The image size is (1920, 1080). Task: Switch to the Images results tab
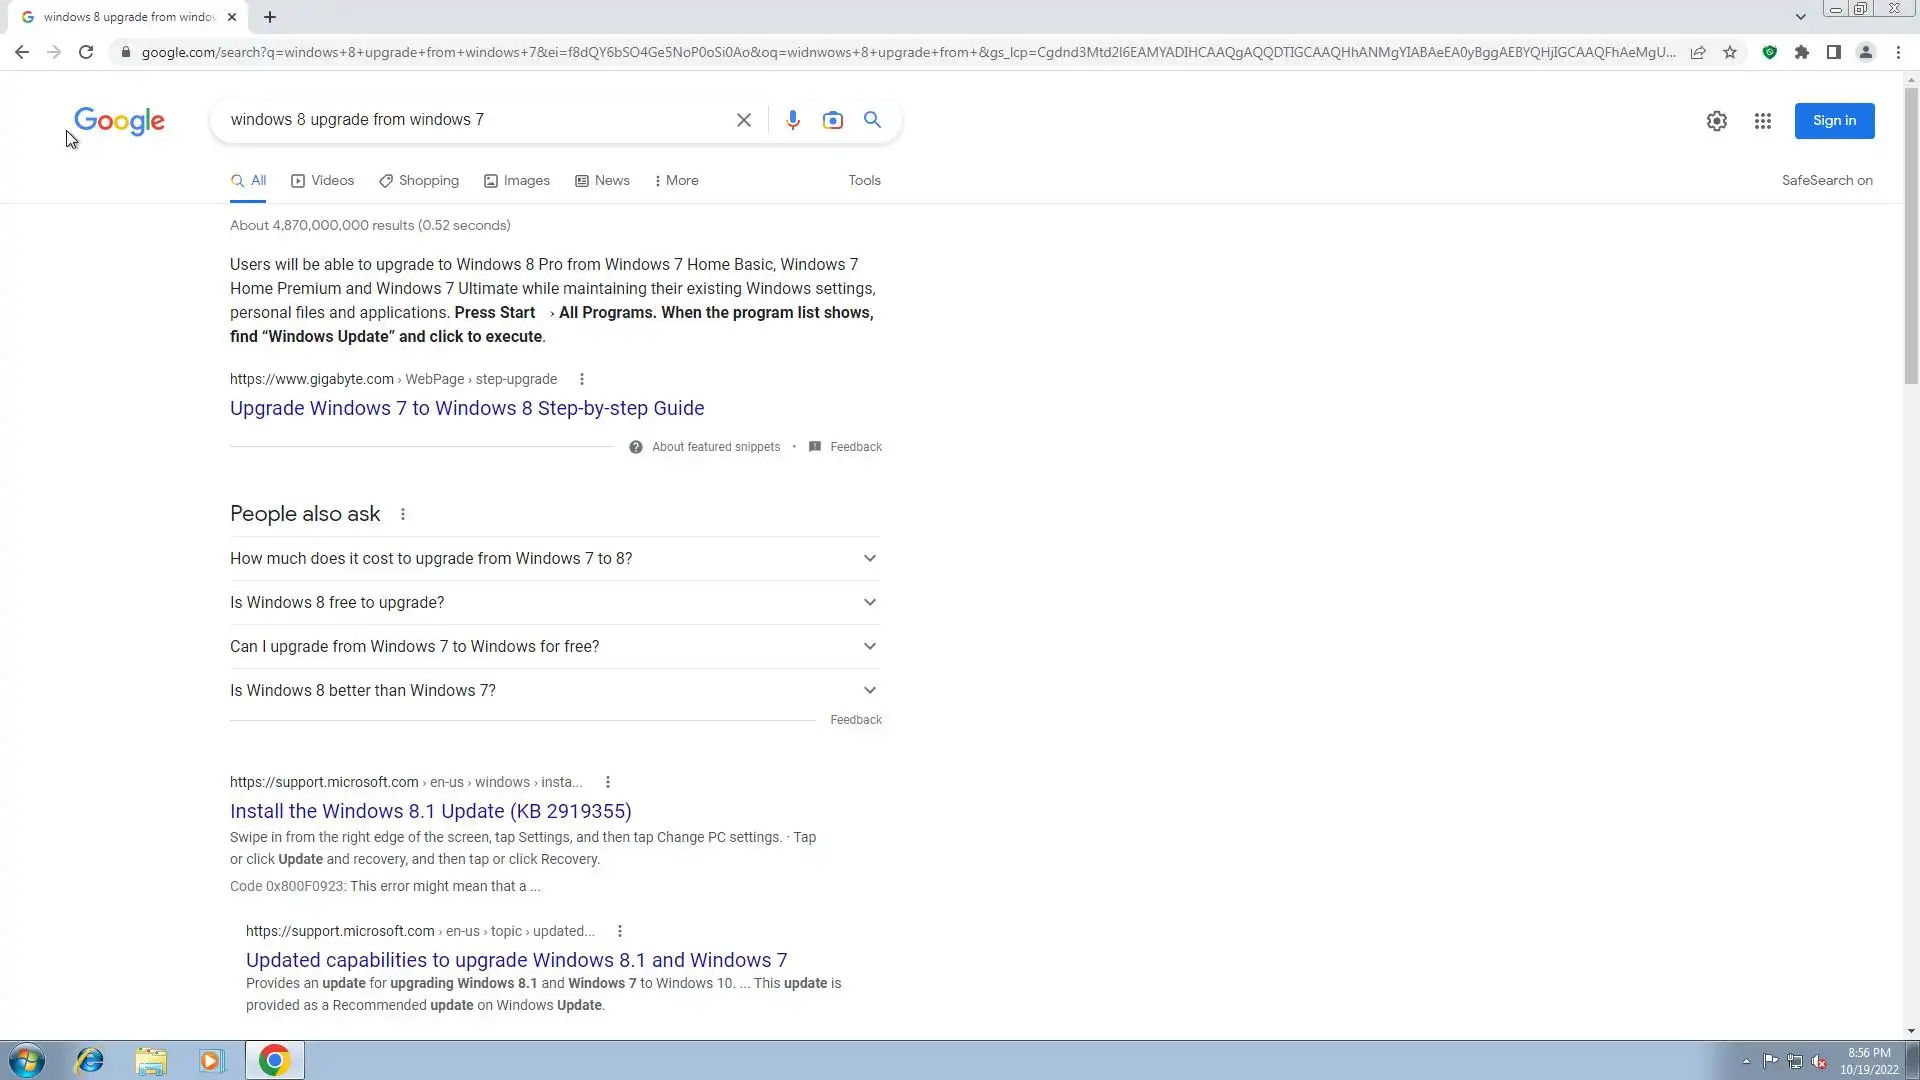516,181
